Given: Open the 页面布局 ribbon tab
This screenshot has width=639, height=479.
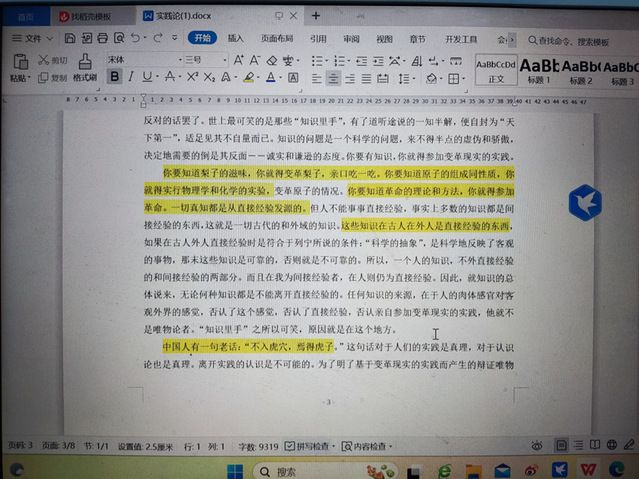Looking at the screenshot, I should [x=277, y=38].
